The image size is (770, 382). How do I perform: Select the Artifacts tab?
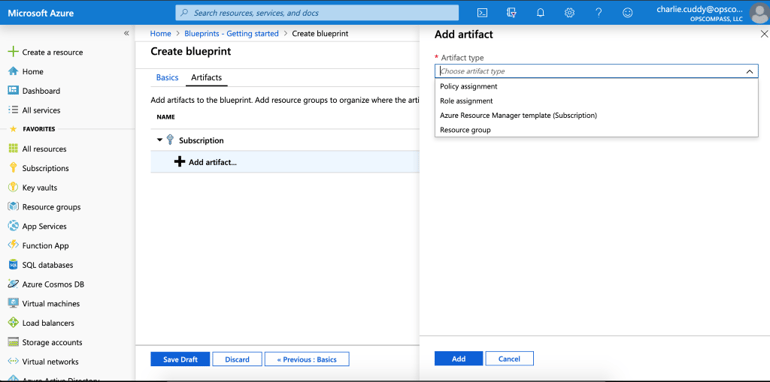pyautogui.click(x=206, y=77)
